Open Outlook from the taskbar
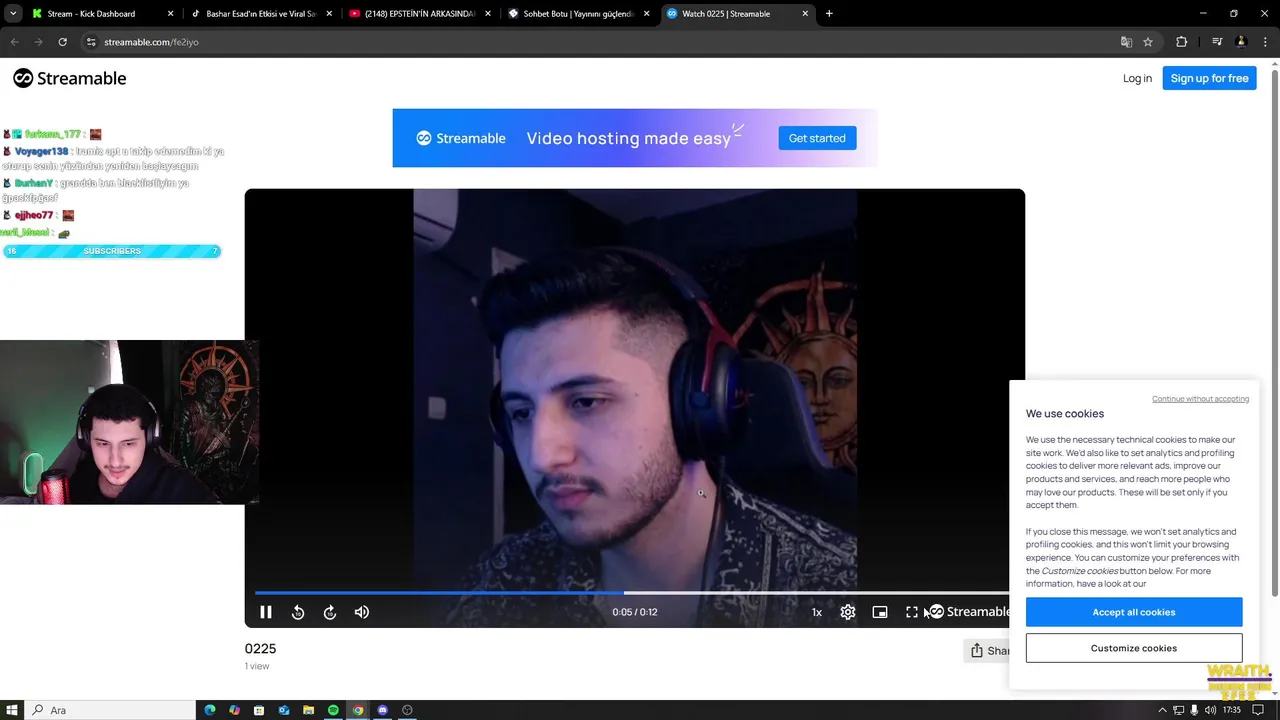 [284, 710]
